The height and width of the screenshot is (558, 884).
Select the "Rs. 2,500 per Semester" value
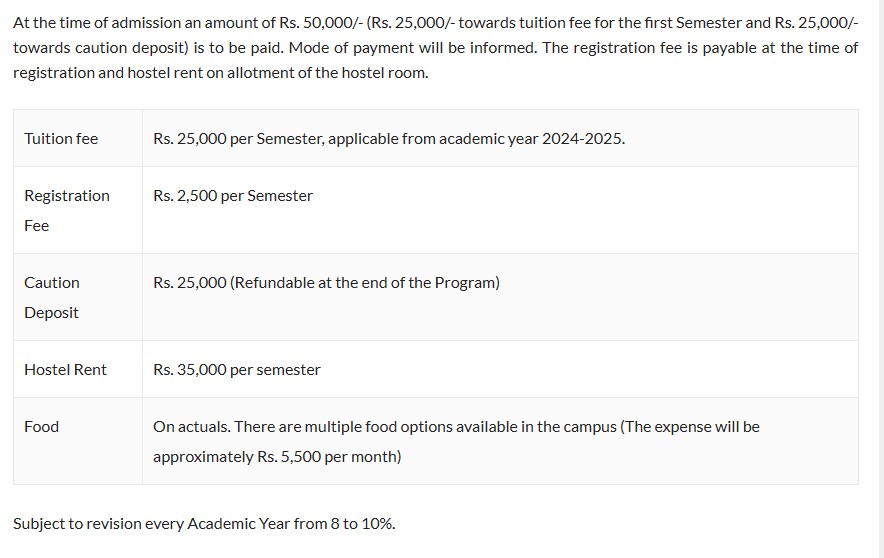coord(233,196)
